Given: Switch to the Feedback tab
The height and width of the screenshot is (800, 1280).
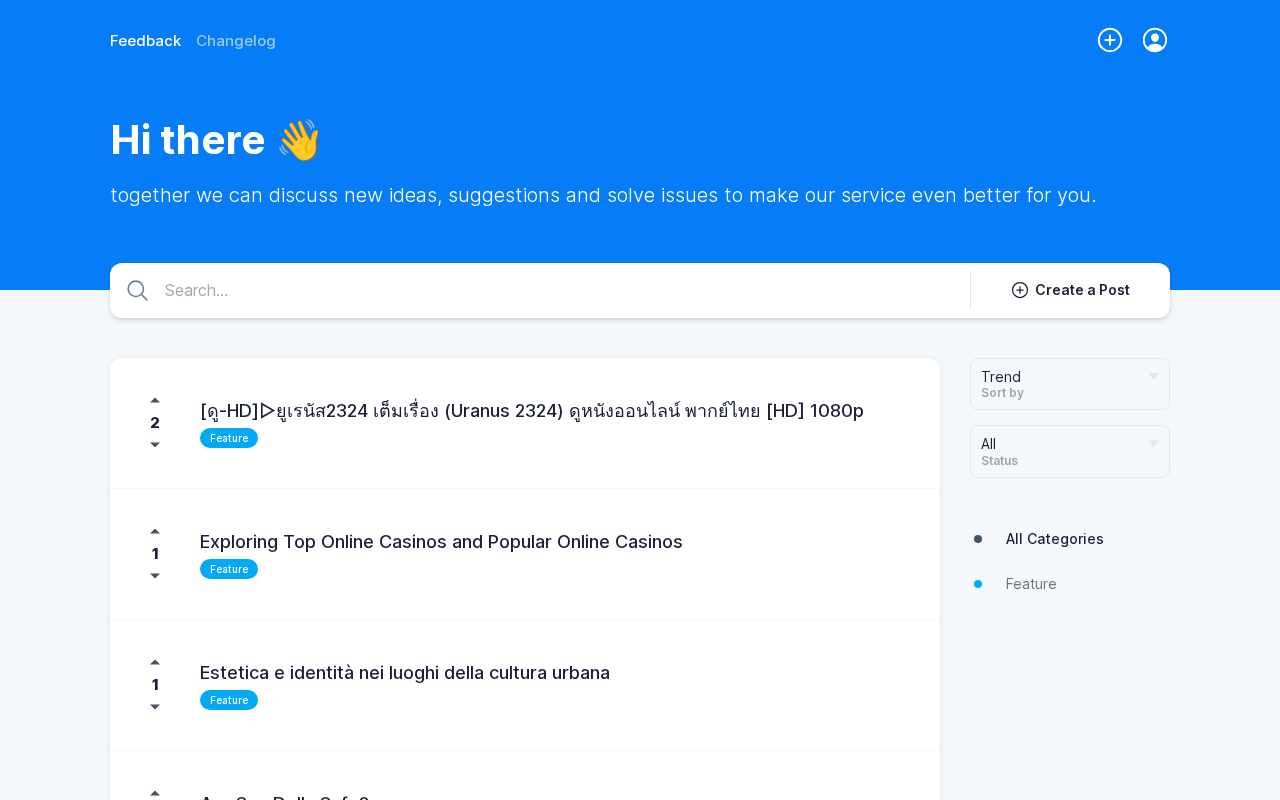Looking at the screenshot, I should (x=145, y=41).
